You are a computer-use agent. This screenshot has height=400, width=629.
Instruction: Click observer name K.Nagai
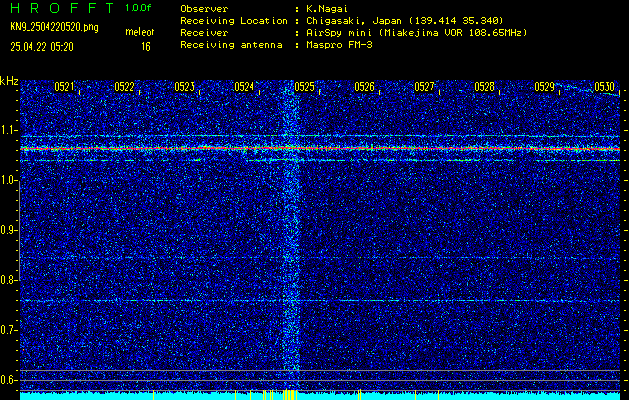click(327, 9)
